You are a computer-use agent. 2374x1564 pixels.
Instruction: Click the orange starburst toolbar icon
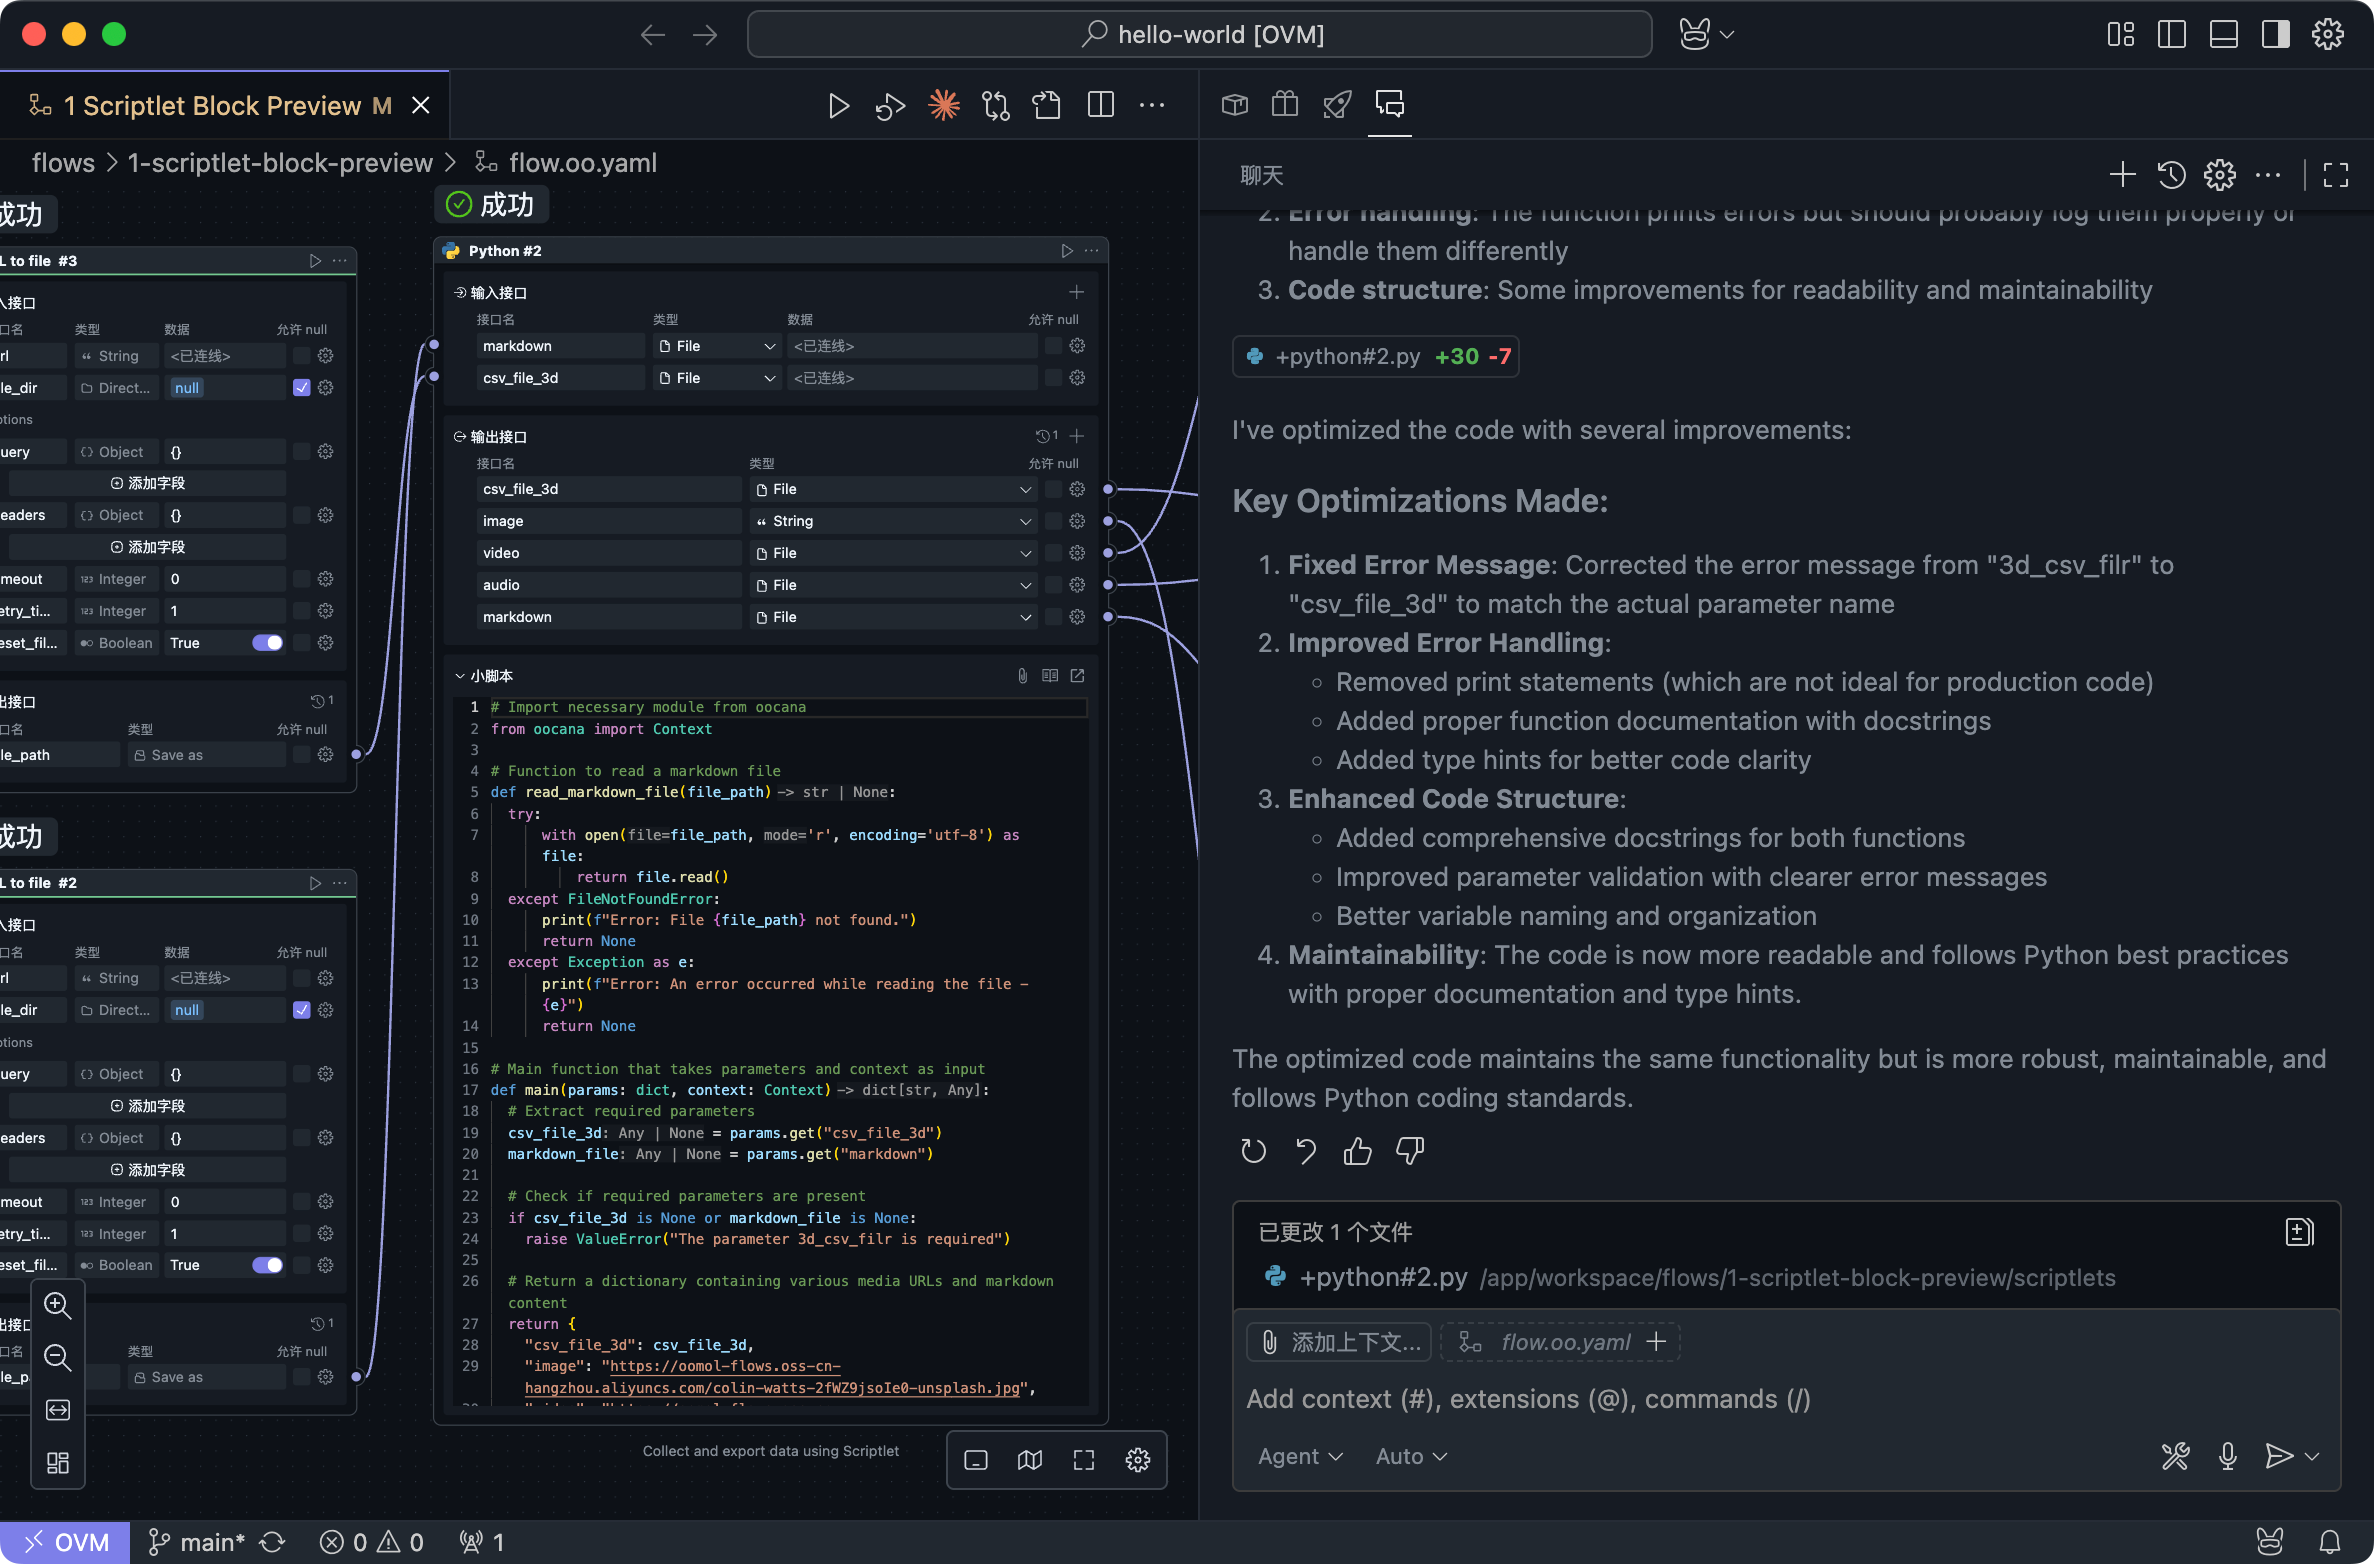[943, 106]
